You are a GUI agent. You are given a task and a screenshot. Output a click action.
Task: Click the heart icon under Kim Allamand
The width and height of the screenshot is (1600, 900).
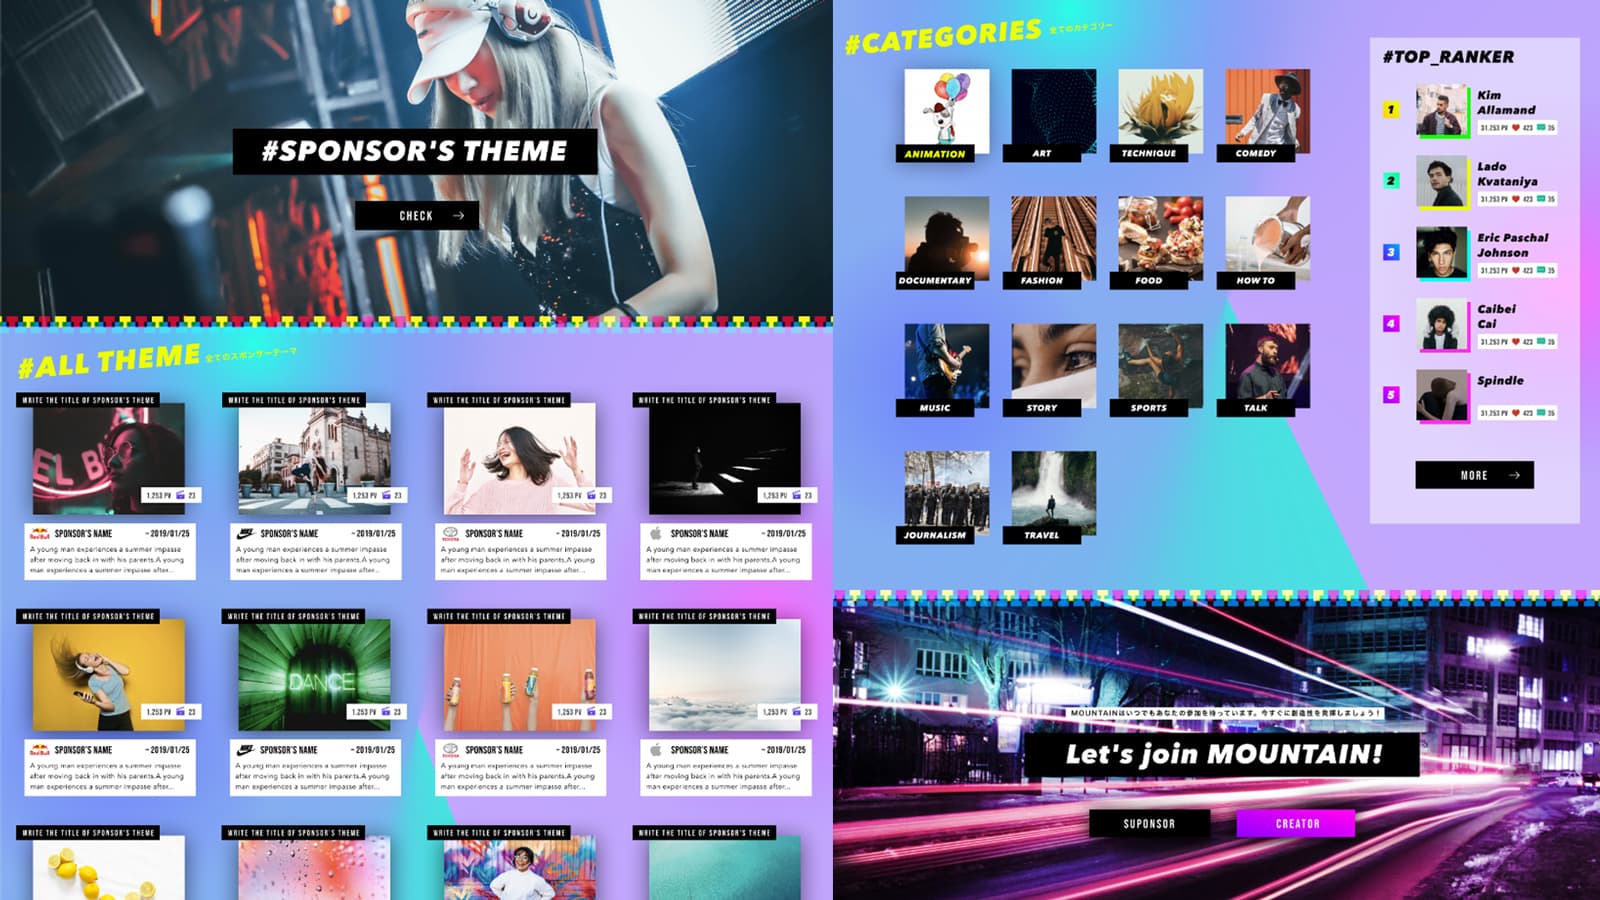1516,128
